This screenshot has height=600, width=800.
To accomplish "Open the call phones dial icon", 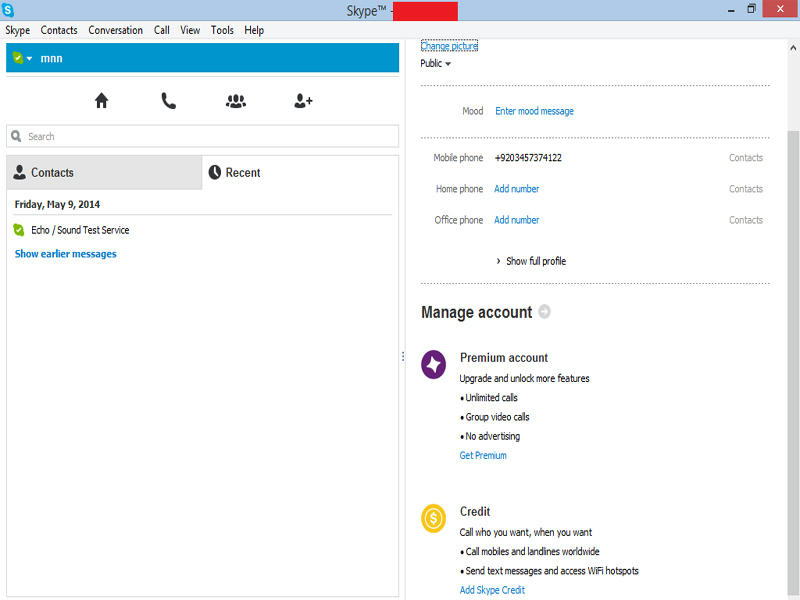I will point(168,101).
